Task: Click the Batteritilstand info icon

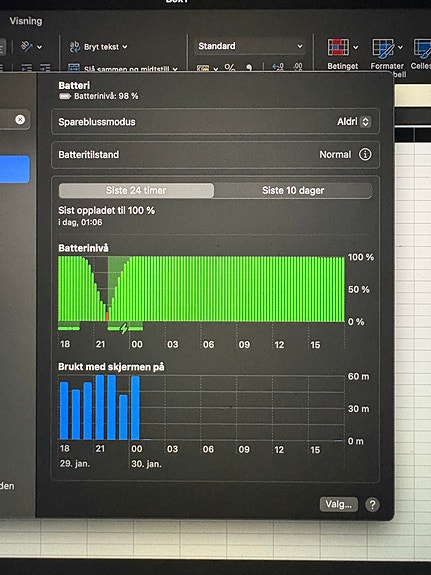Action: pos(365,154)
